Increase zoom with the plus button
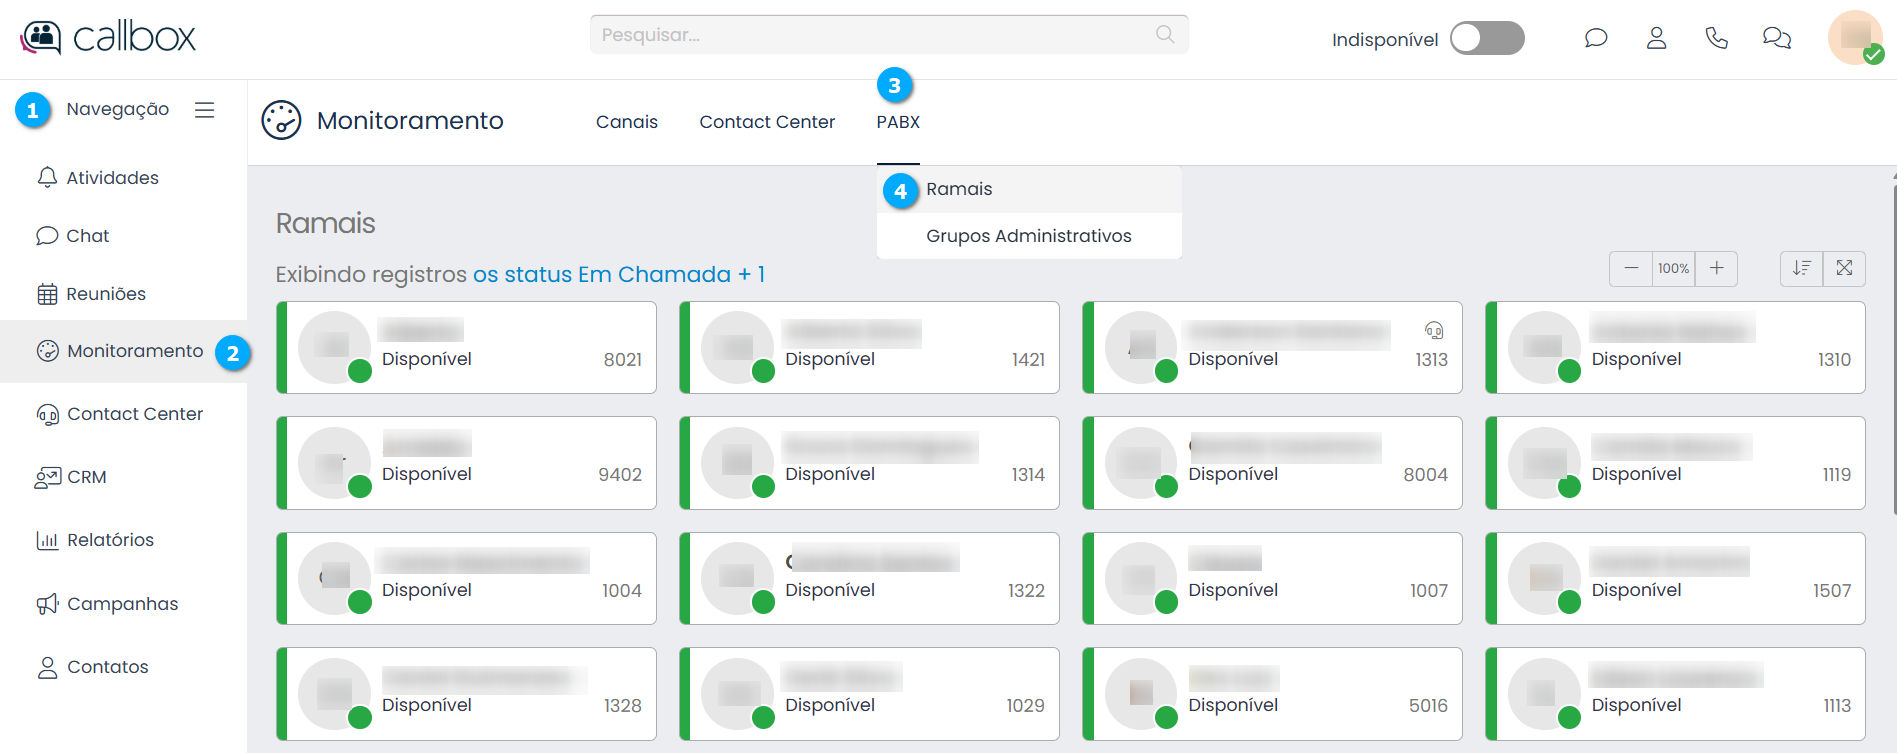The image size is (1897, 753). 1716,268
